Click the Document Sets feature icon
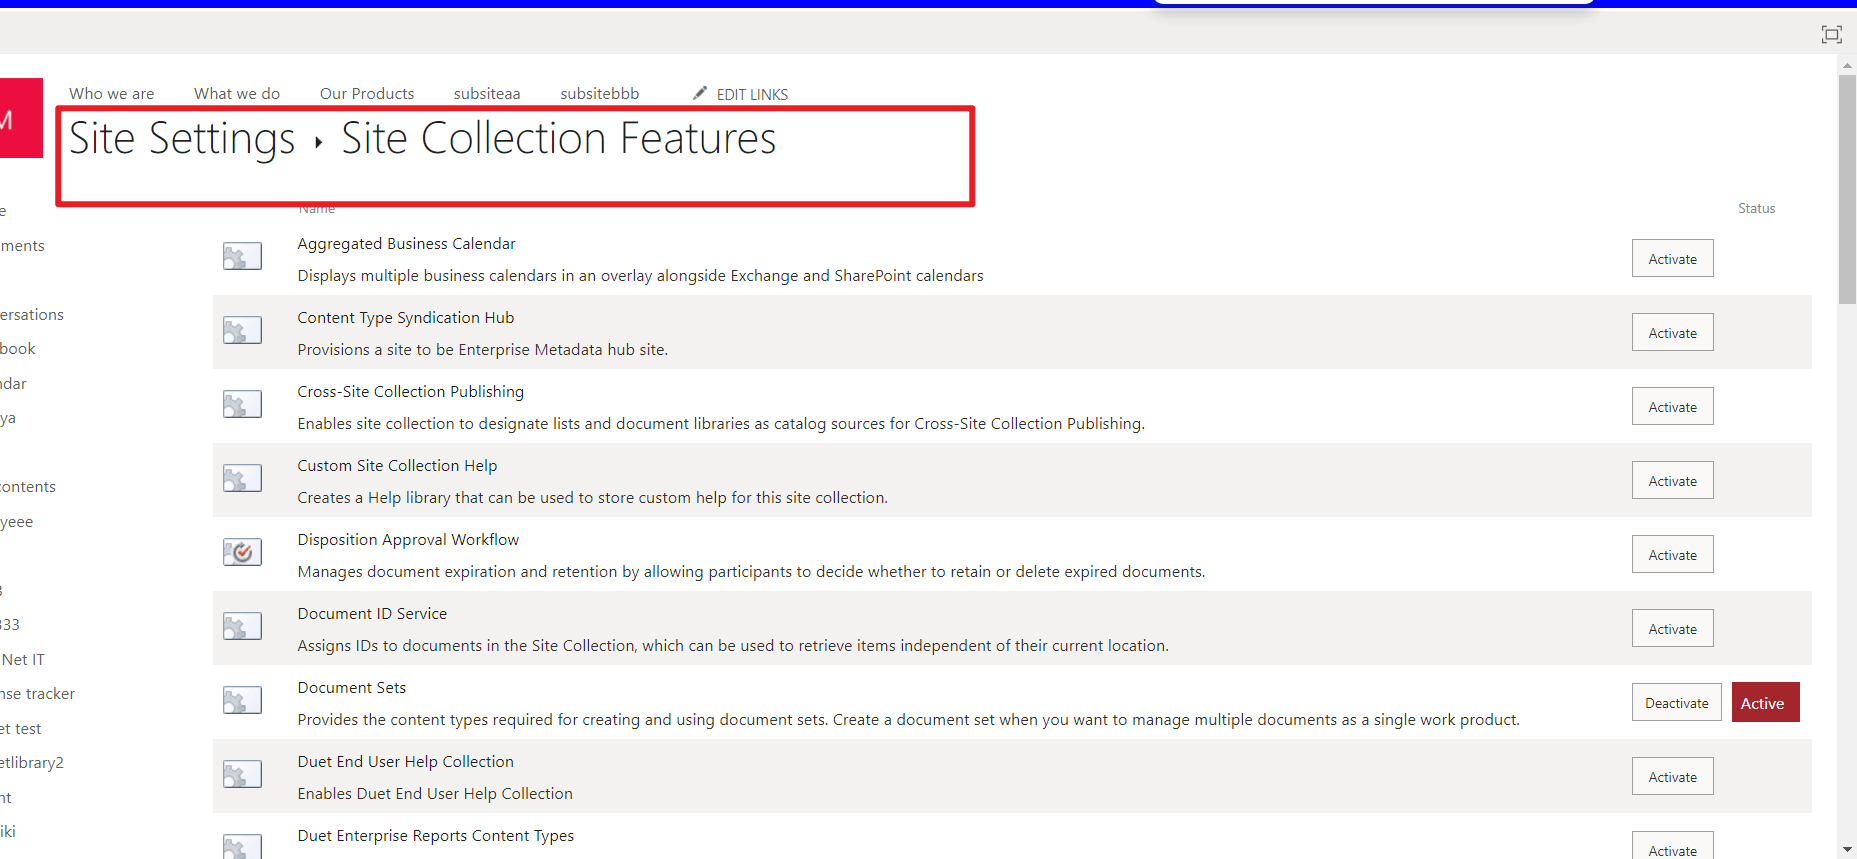Image resolution: width=1857 pixels, height=859 pixels. pyautogui.click(x=241, y=700)
